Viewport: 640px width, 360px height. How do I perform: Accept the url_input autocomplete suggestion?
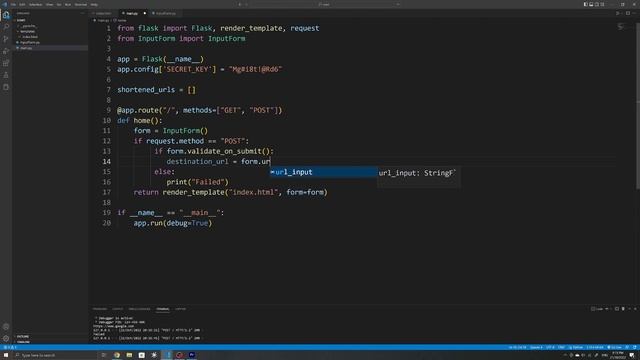(x=323, y=172)
